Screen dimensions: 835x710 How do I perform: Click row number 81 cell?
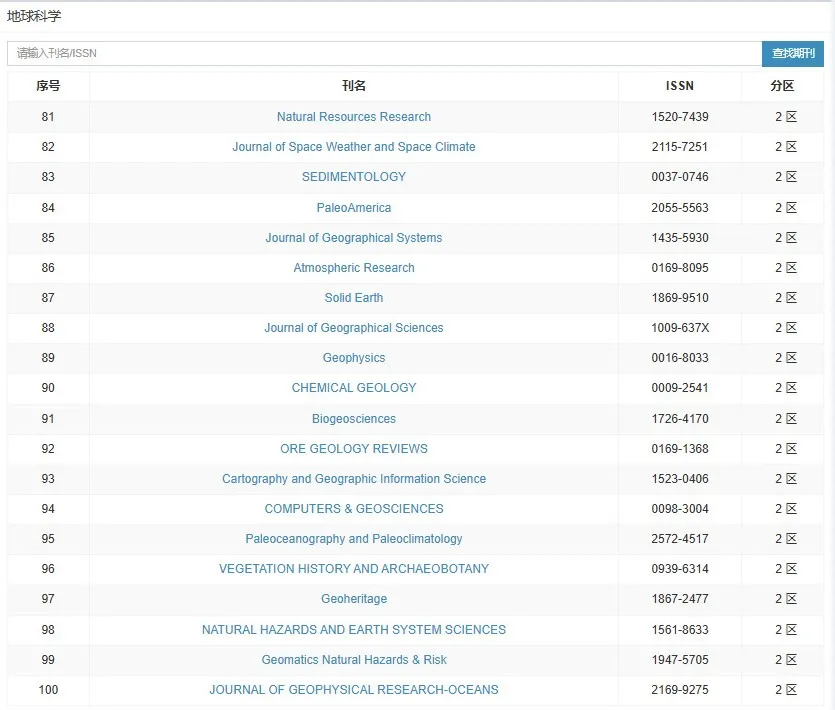[x=48, y=117]
